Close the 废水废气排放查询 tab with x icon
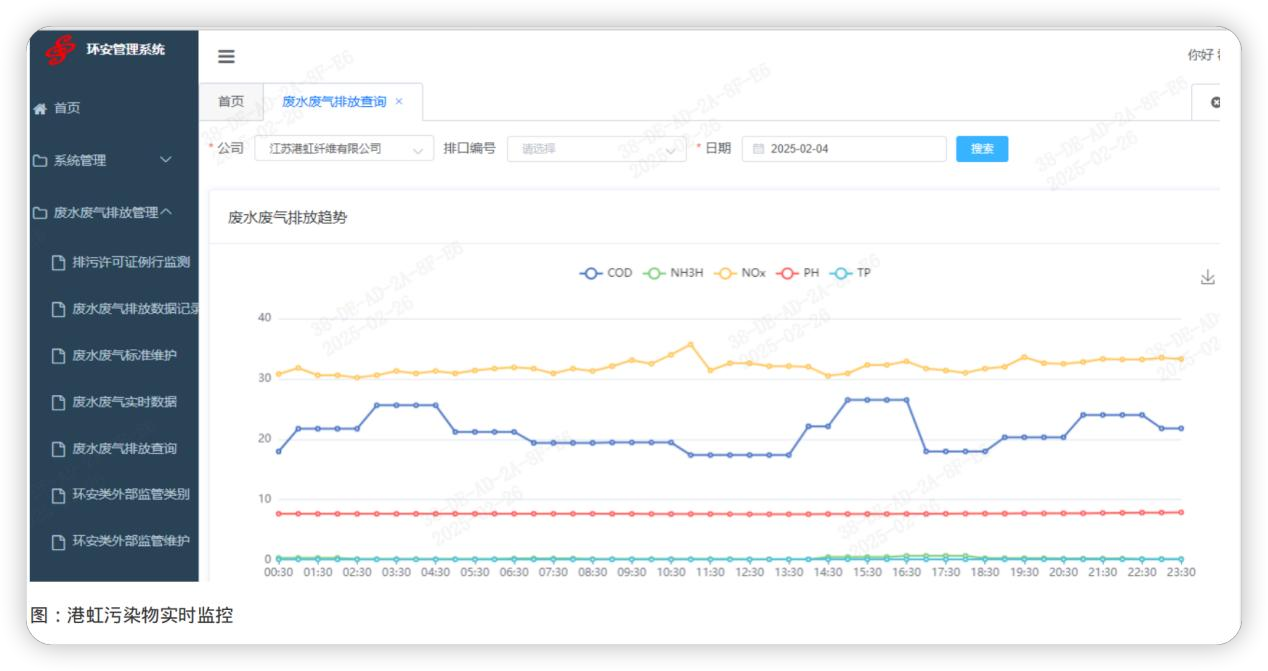Screen dimensions: 1268x671 [399, 101]
